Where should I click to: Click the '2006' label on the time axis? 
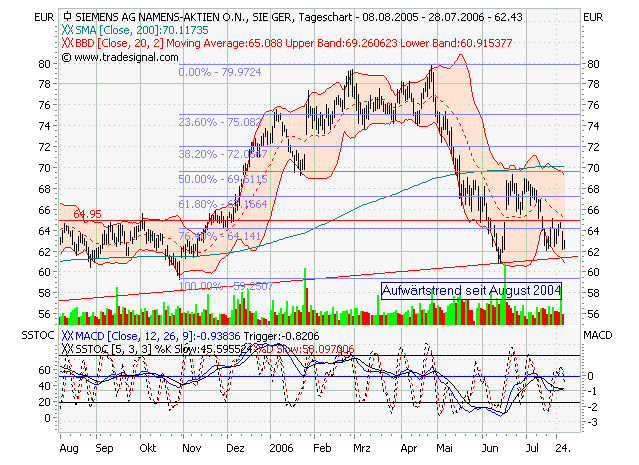(x=281, y=448)
